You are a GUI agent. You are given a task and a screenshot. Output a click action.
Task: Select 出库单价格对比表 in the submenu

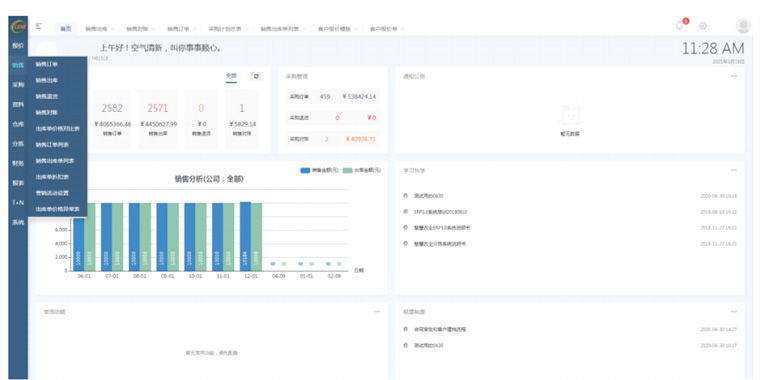(x=58, y=128)
